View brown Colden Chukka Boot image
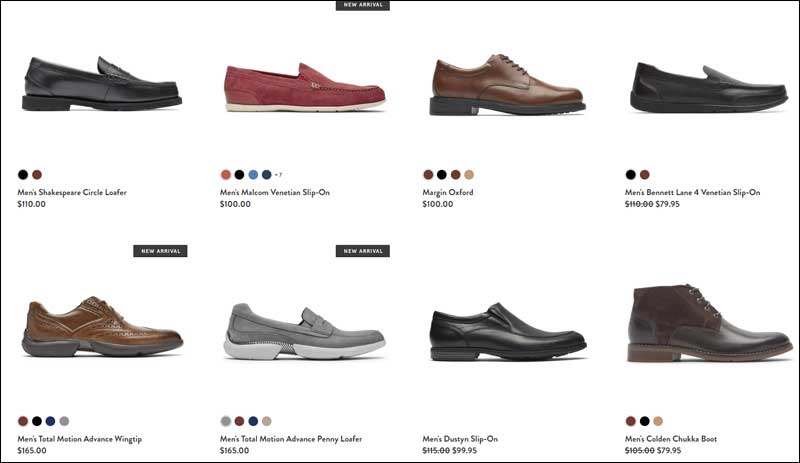This screenshot has width=800, height=463. click(709, 323)
